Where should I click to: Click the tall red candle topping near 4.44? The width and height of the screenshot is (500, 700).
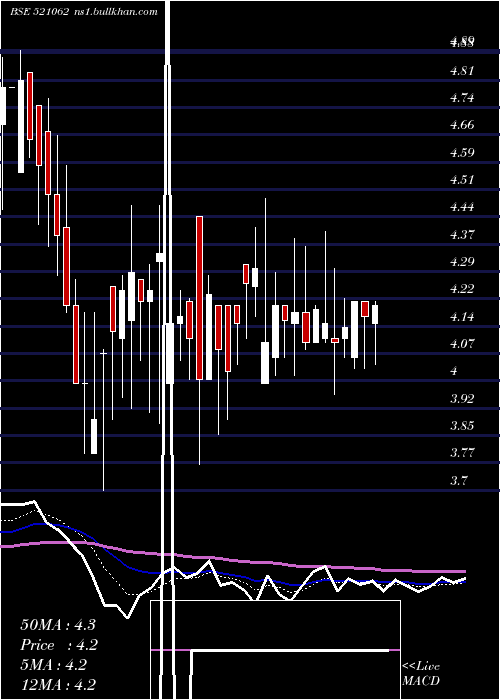point(200,298)
